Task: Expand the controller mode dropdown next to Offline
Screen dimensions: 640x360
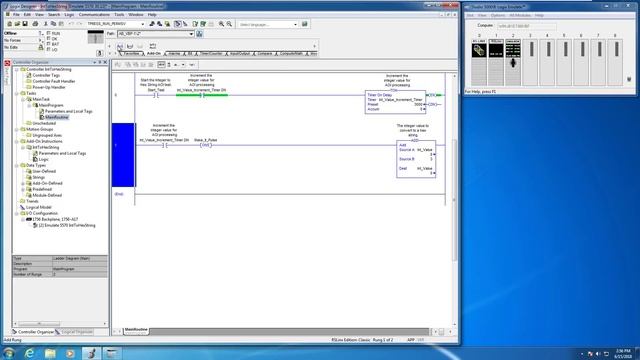Action: (40, 33)
